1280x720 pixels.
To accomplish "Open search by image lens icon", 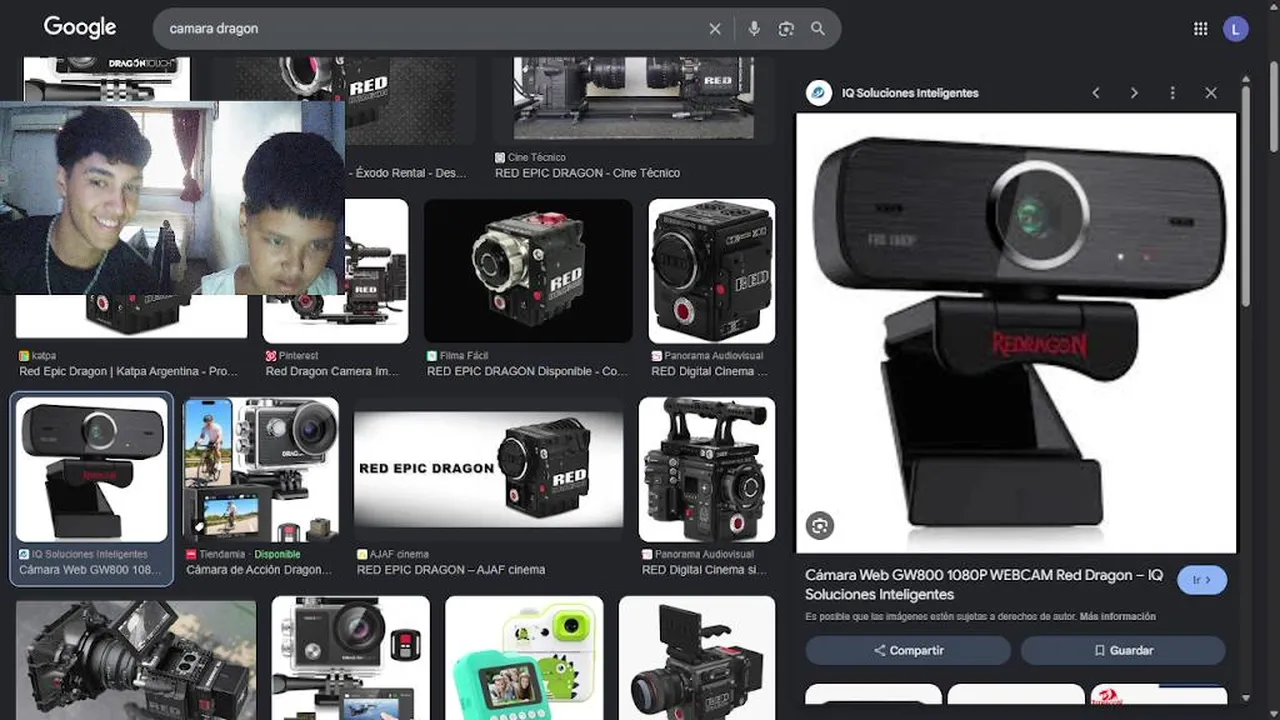I will pyautogui.click(x=786, y=29).
